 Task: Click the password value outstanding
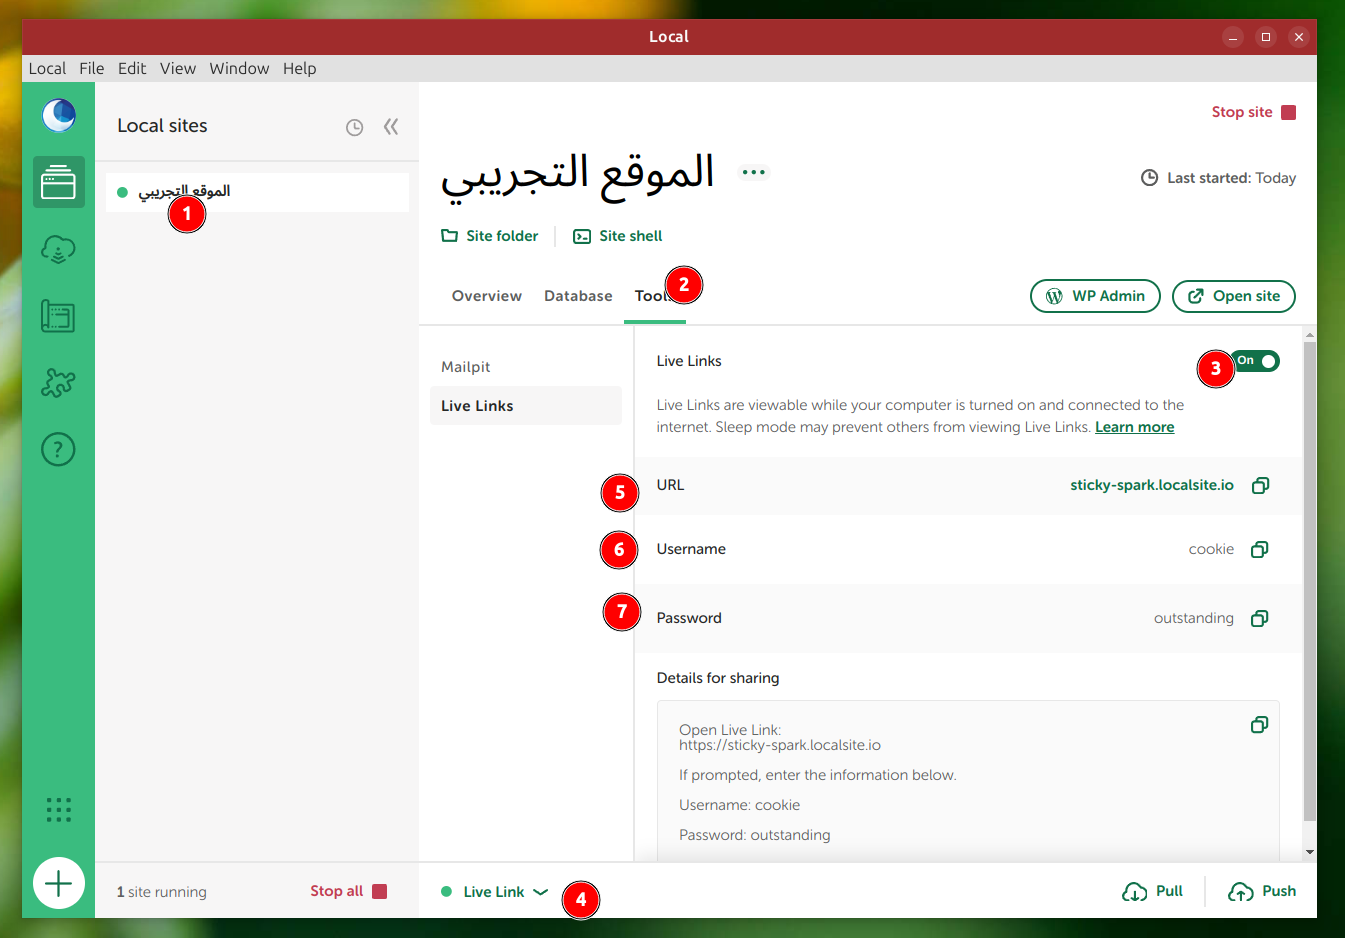click(1194, 618)
